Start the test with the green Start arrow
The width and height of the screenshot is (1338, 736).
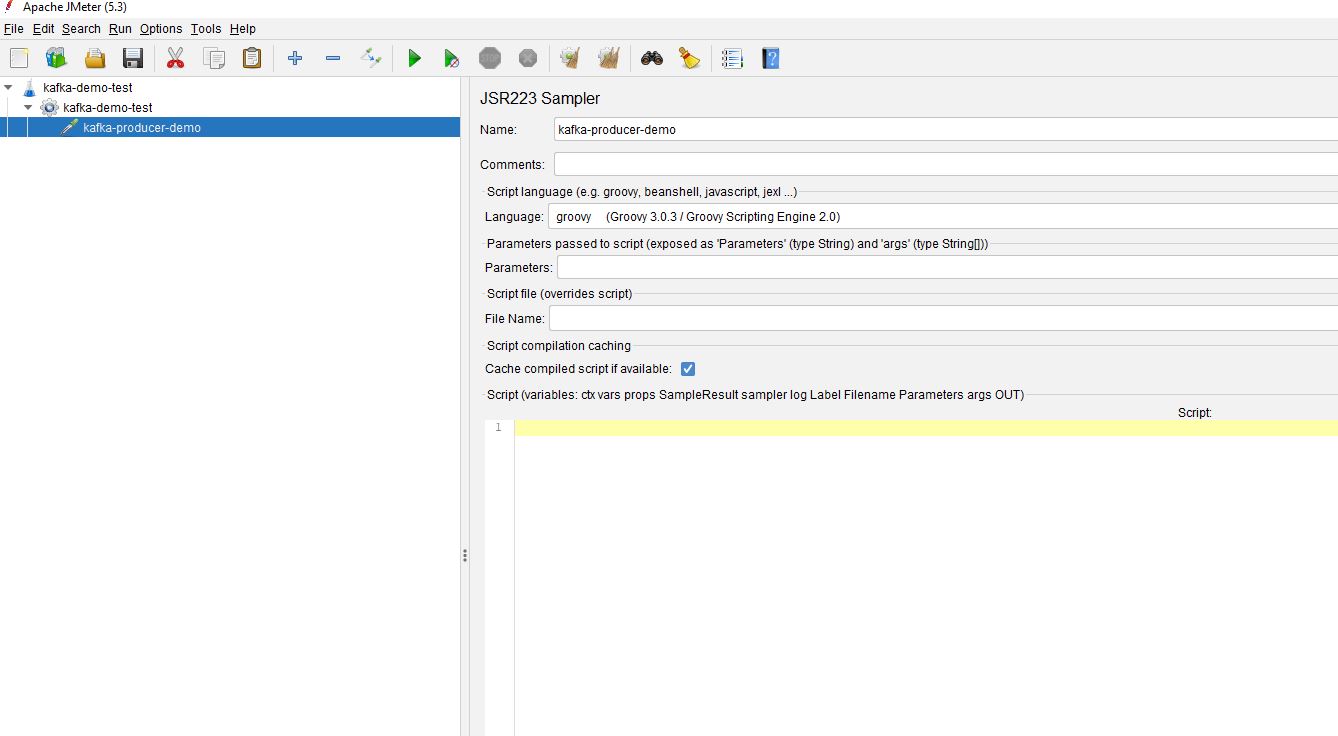414,58
